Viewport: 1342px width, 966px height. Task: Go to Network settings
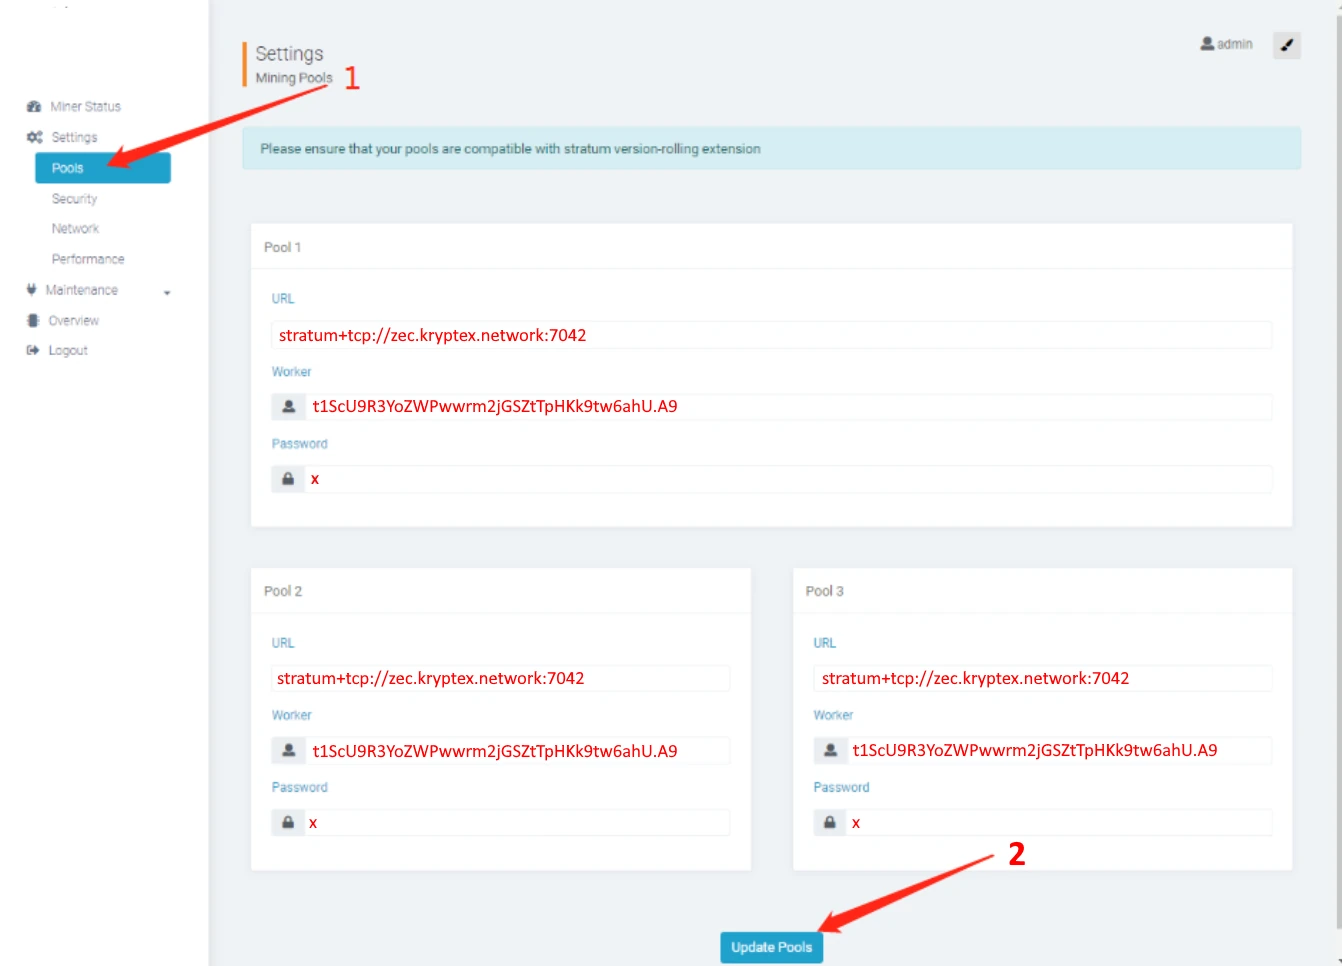76,229
